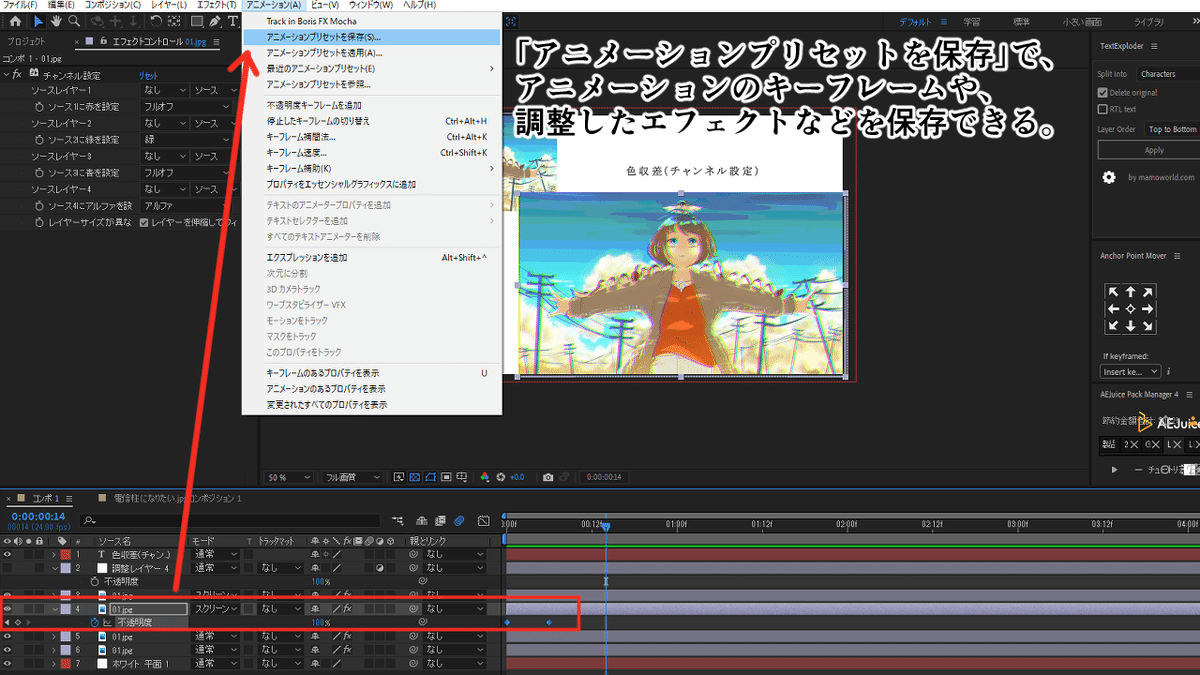1200x675 pixels.
Task: Click the graph editor icon next to 不透明度
Action: [x=108, y=622]
